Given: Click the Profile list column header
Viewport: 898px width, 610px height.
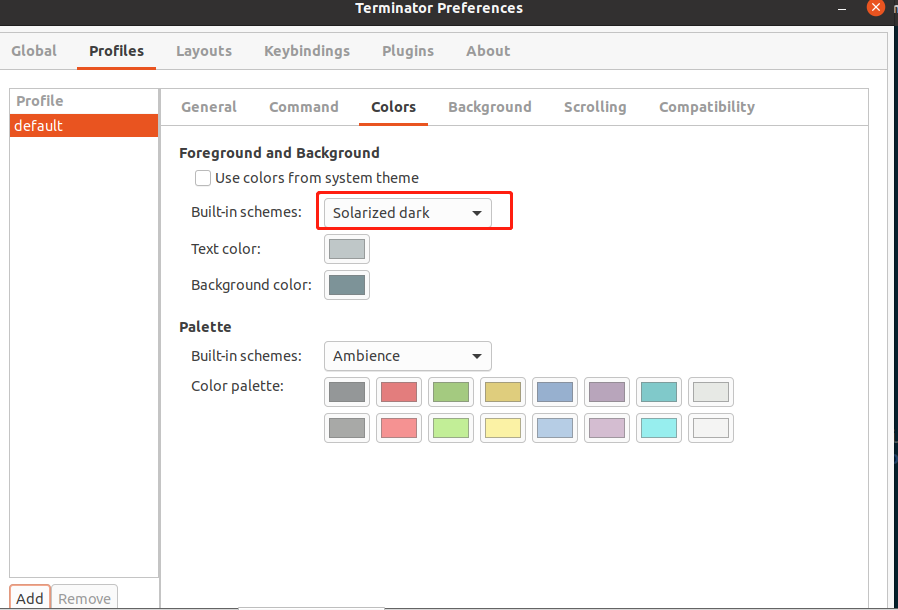Looking at the screenshot, I should pyautogui.click(x=84, y=101).
